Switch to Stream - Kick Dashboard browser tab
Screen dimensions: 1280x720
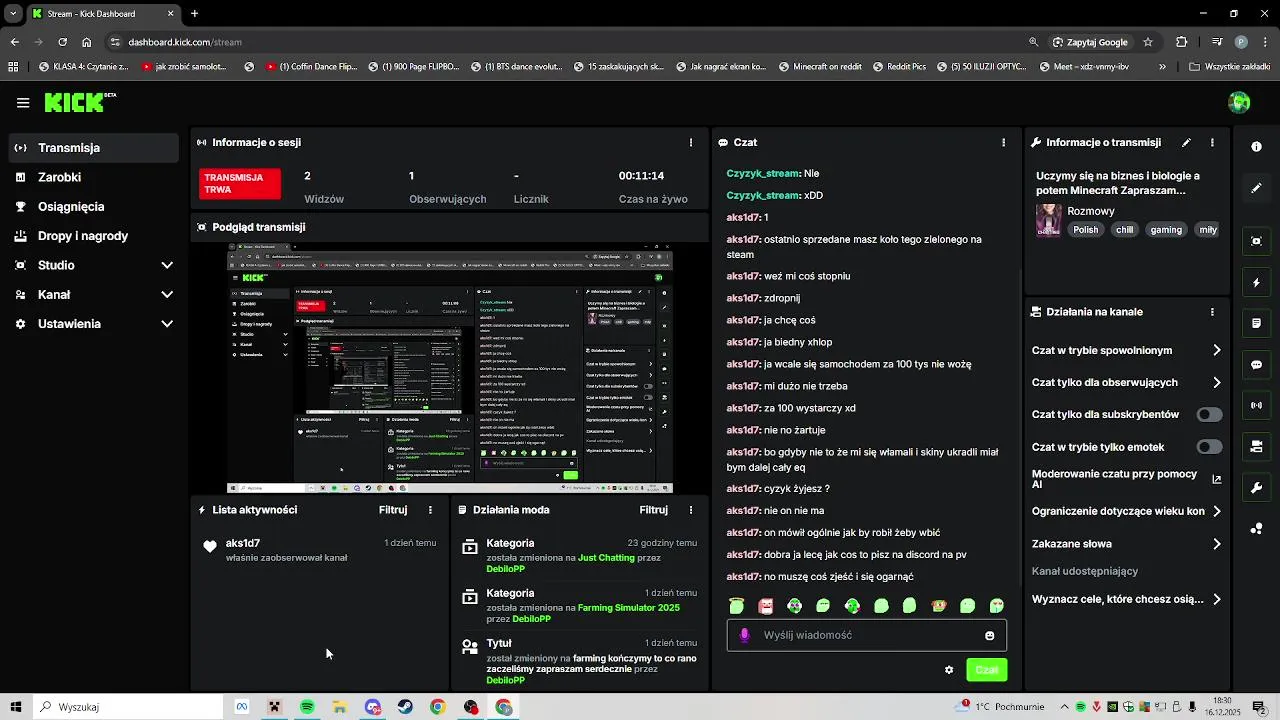(x=103, y=14)
